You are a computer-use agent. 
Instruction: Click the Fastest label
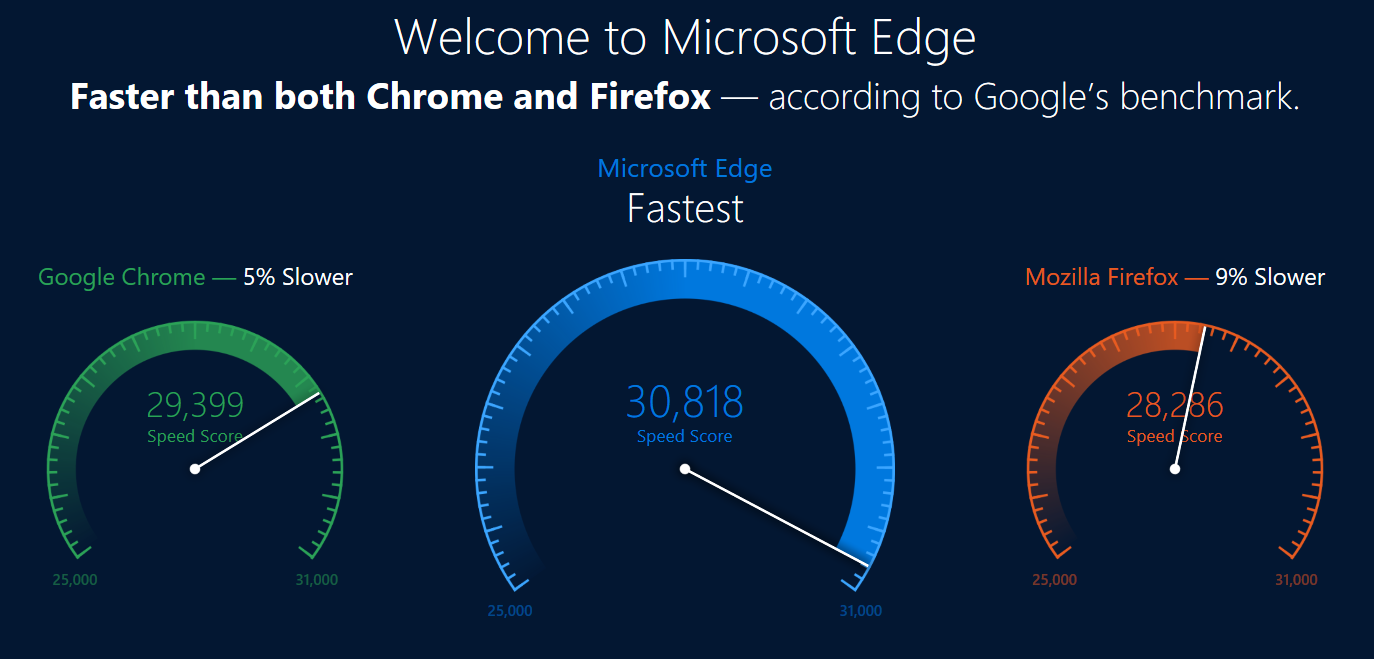pos(685,209)
